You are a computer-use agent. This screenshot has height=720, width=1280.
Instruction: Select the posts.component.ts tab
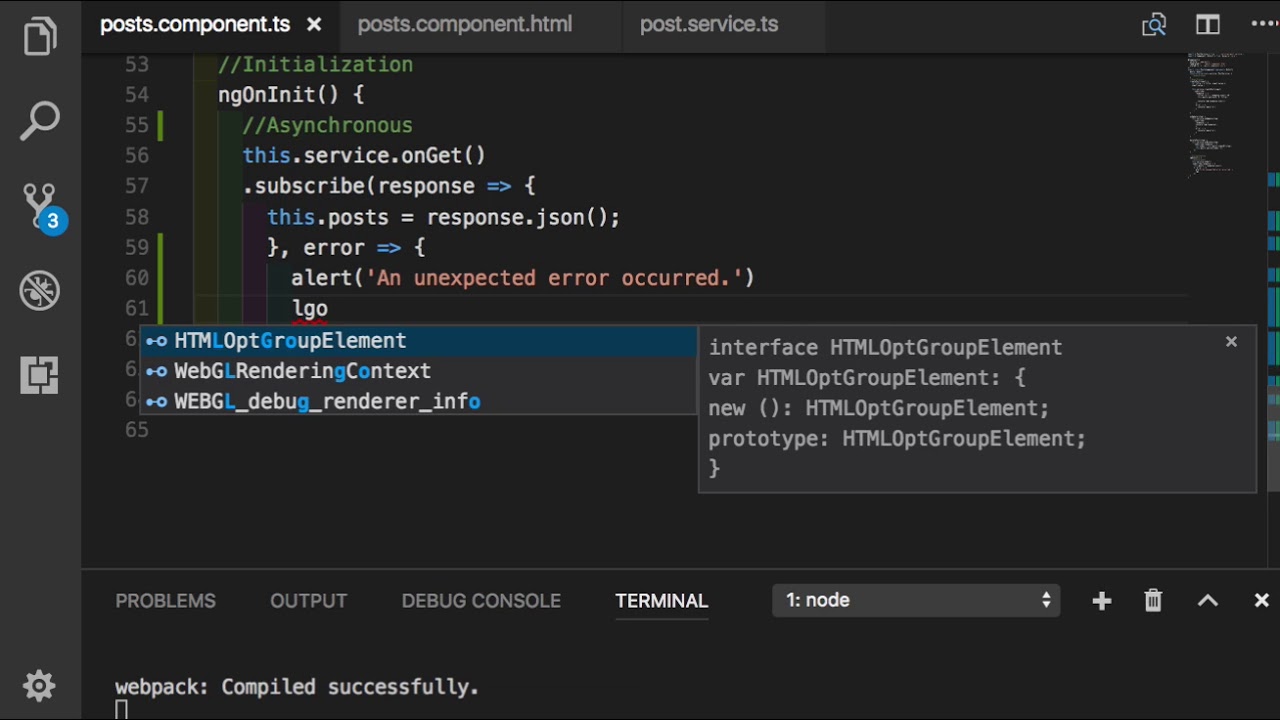(x=195, y=25)
